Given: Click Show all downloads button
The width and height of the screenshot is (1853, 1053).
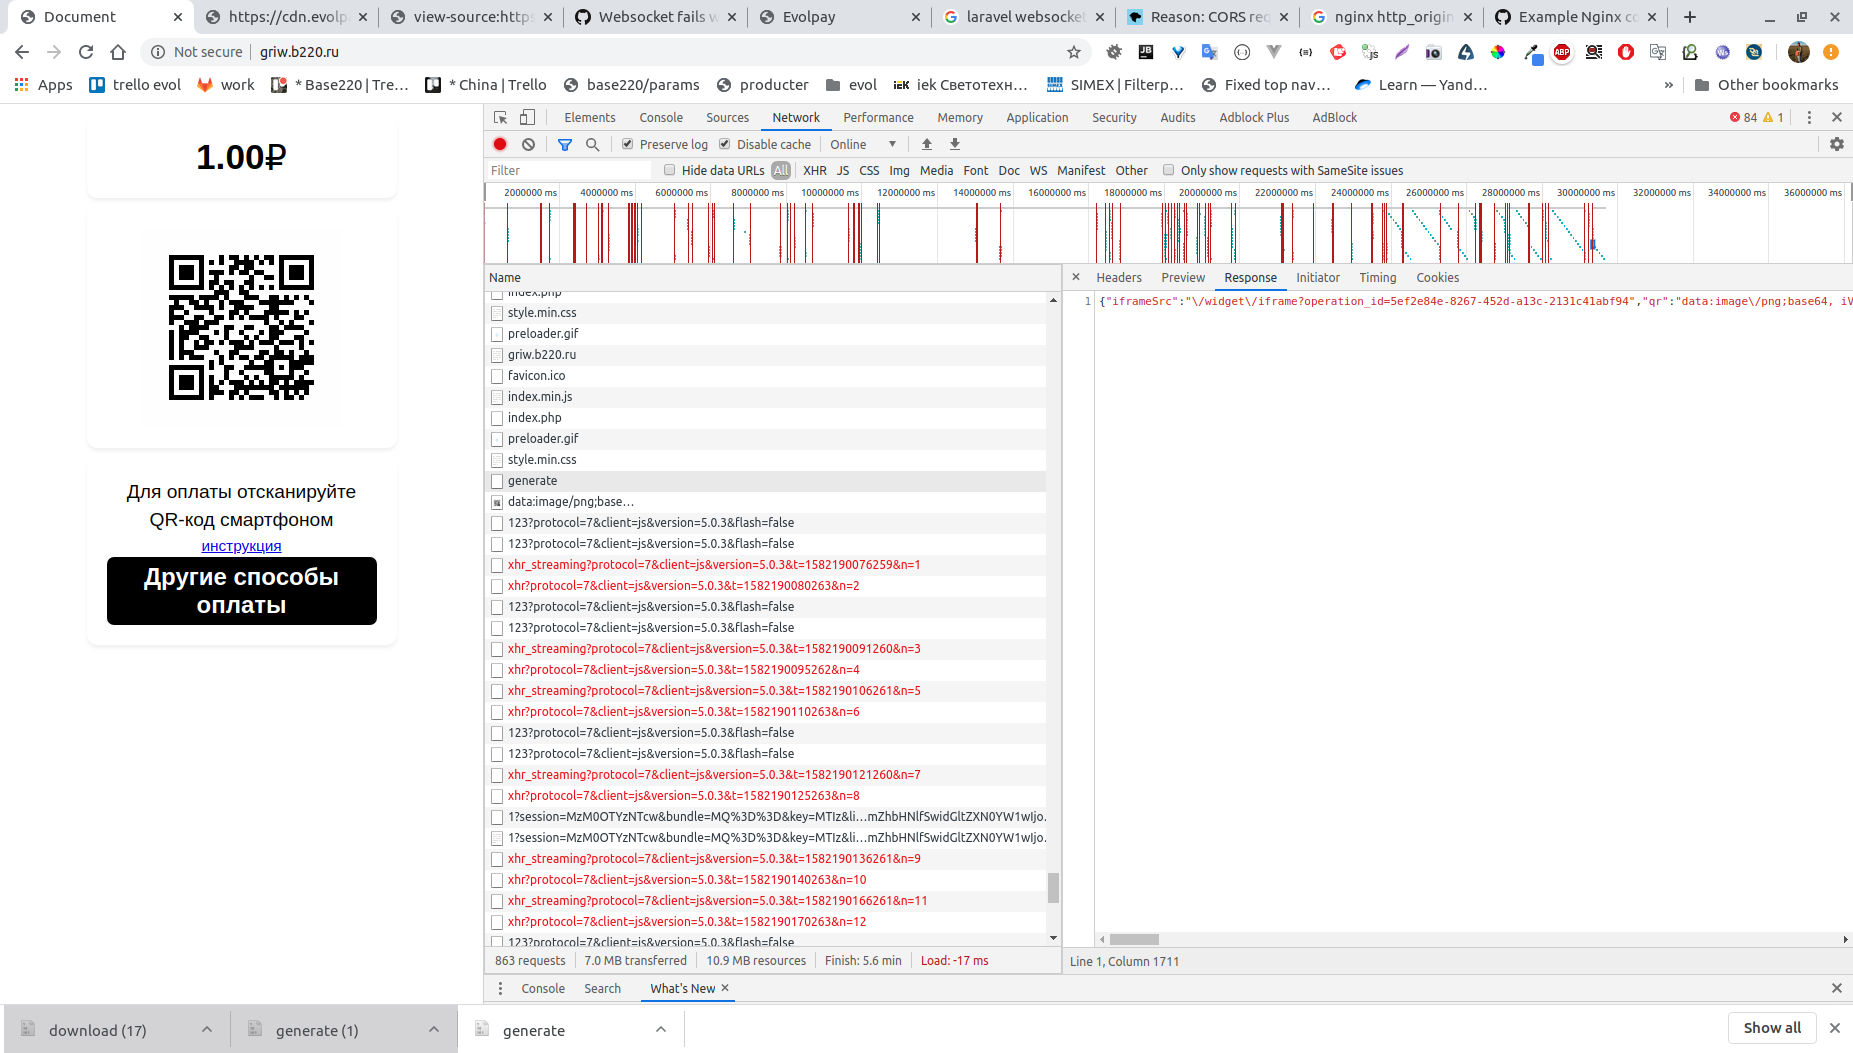Looking at the screenshot, I should click(1772, 1028).
